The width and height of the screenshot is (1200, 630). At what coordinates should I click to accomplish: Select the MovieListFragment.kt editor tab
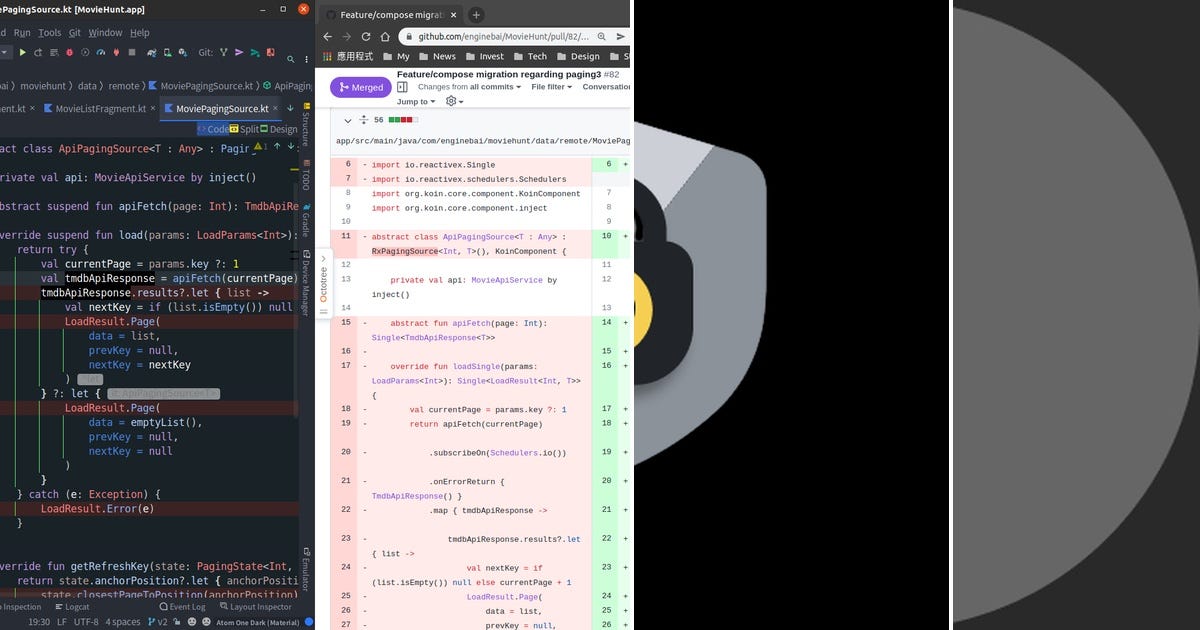tap(100, 109)
